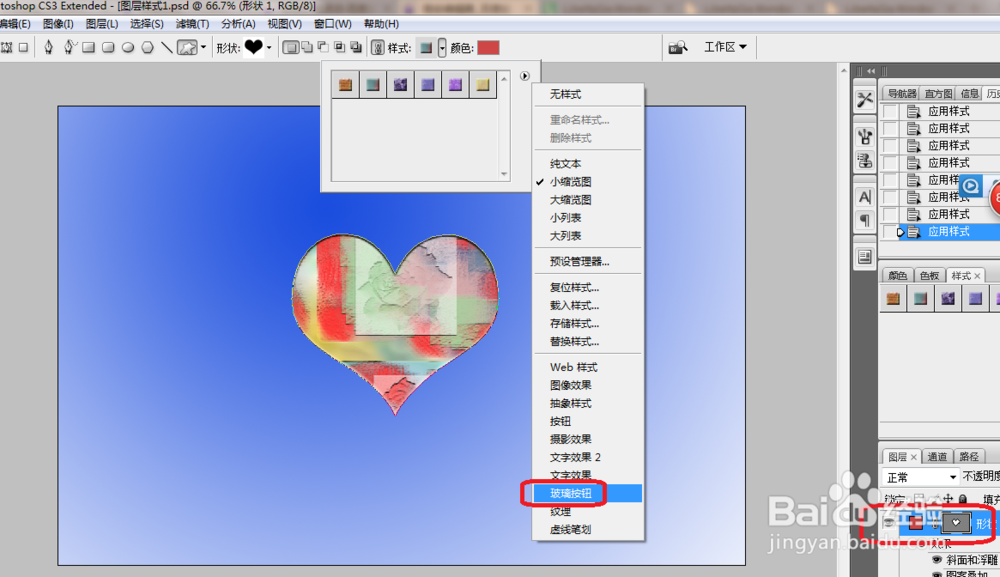Open the style picker flyout menu arrow
The height and width of the screenshot is (577, 1000).
[x=524, y=76]
